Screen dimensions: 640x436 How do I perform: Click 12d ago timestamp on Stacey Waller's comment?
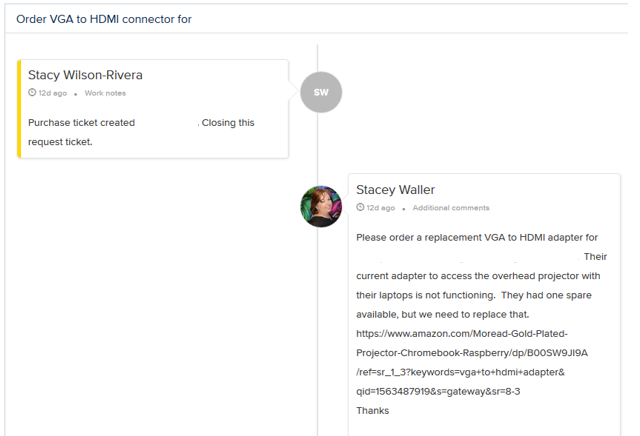pos(381,208)
